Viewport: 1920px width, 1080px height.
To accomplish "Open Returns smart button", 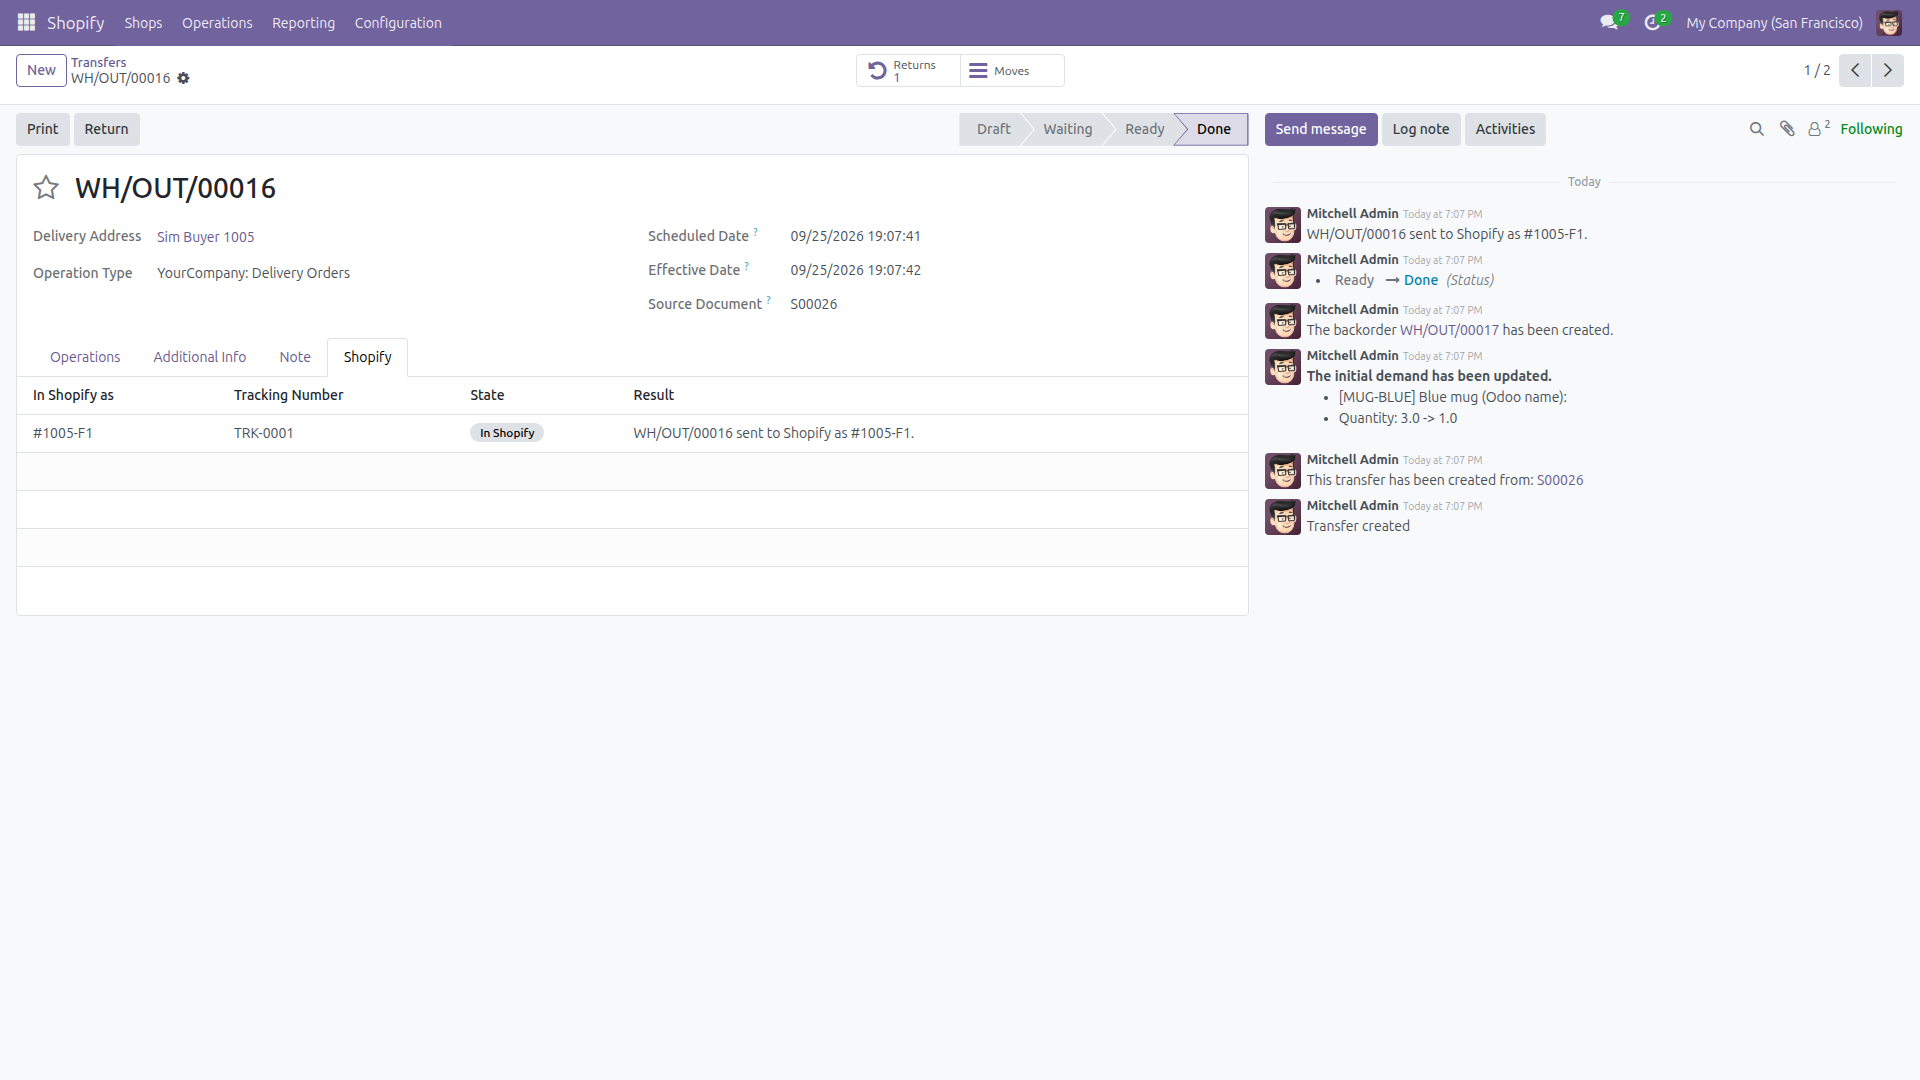I will click(x=908, y=70).
